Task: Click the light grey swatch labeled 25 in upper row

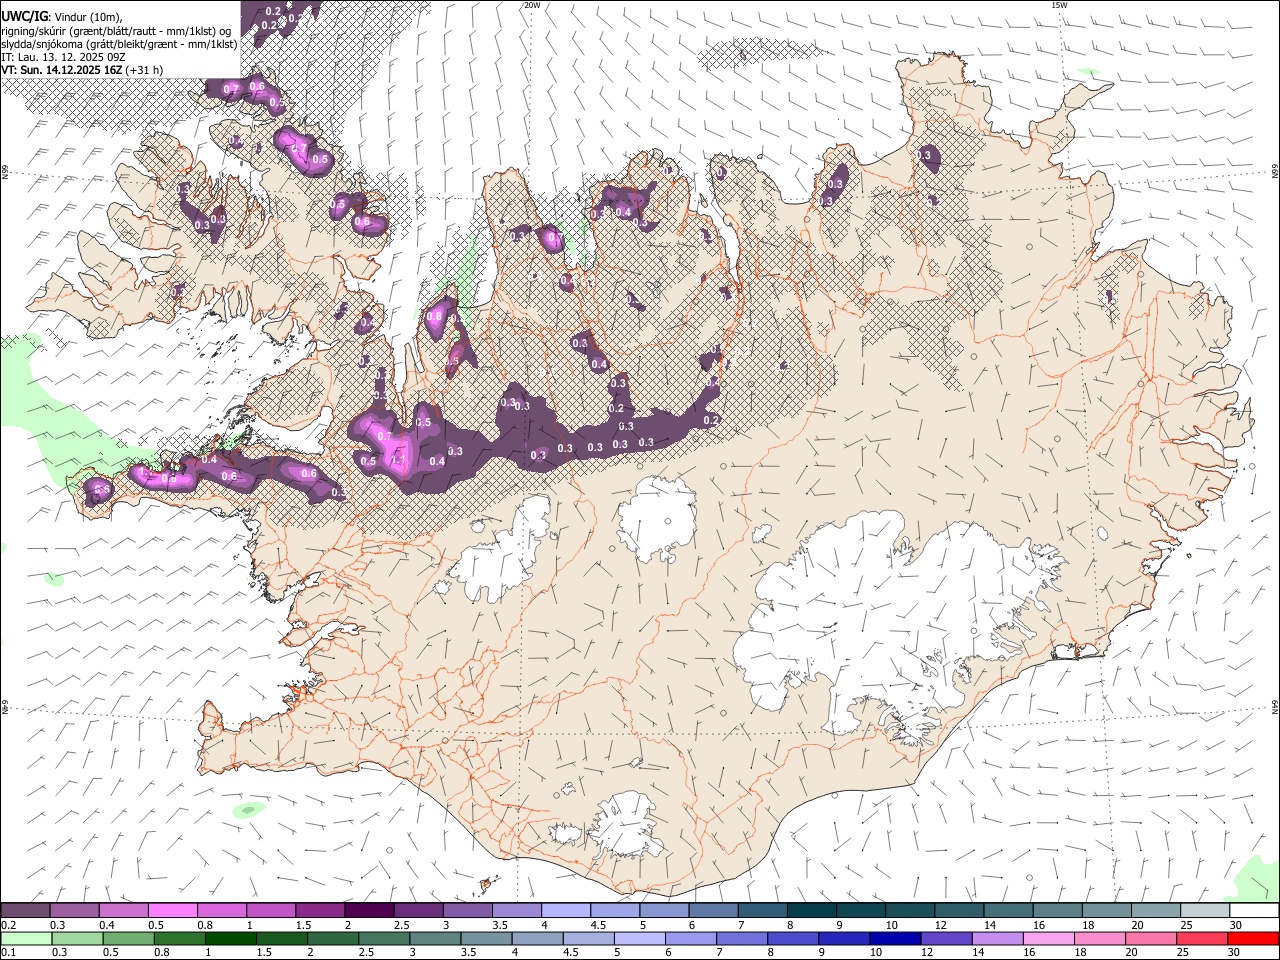Action: (x=1204, y=910)
